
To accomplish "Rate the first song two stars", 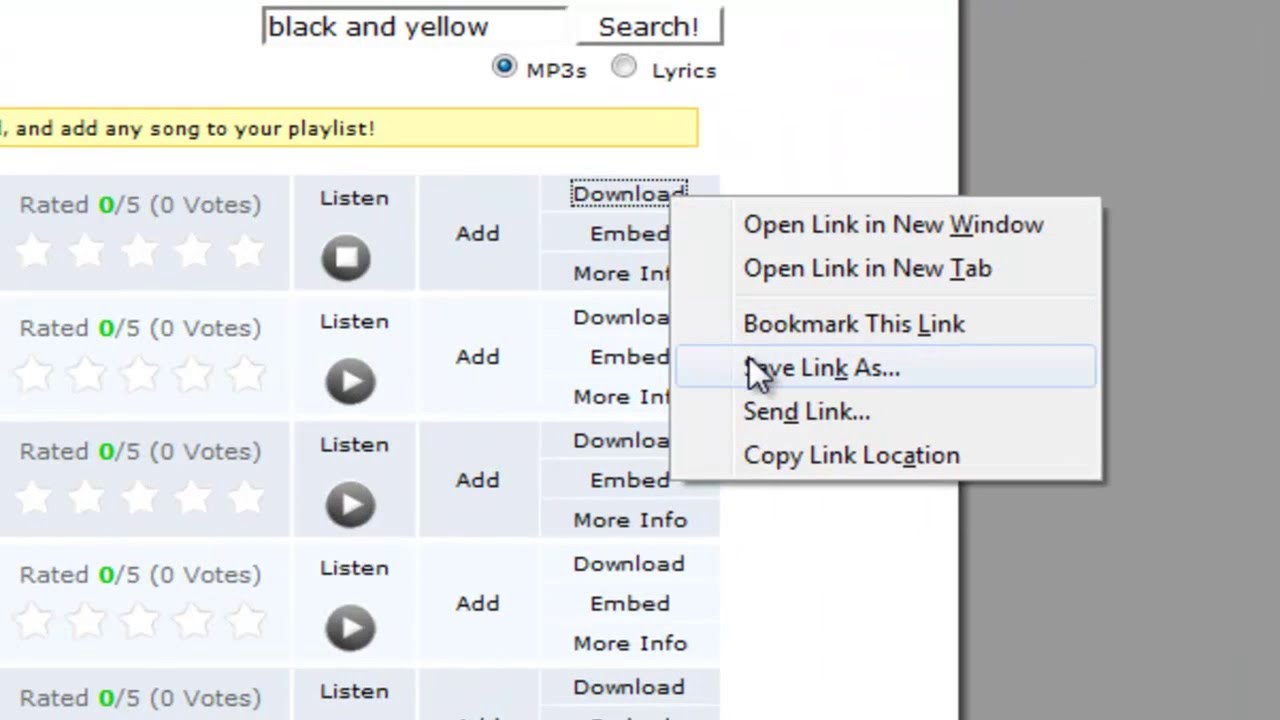I will click(86, 251).
